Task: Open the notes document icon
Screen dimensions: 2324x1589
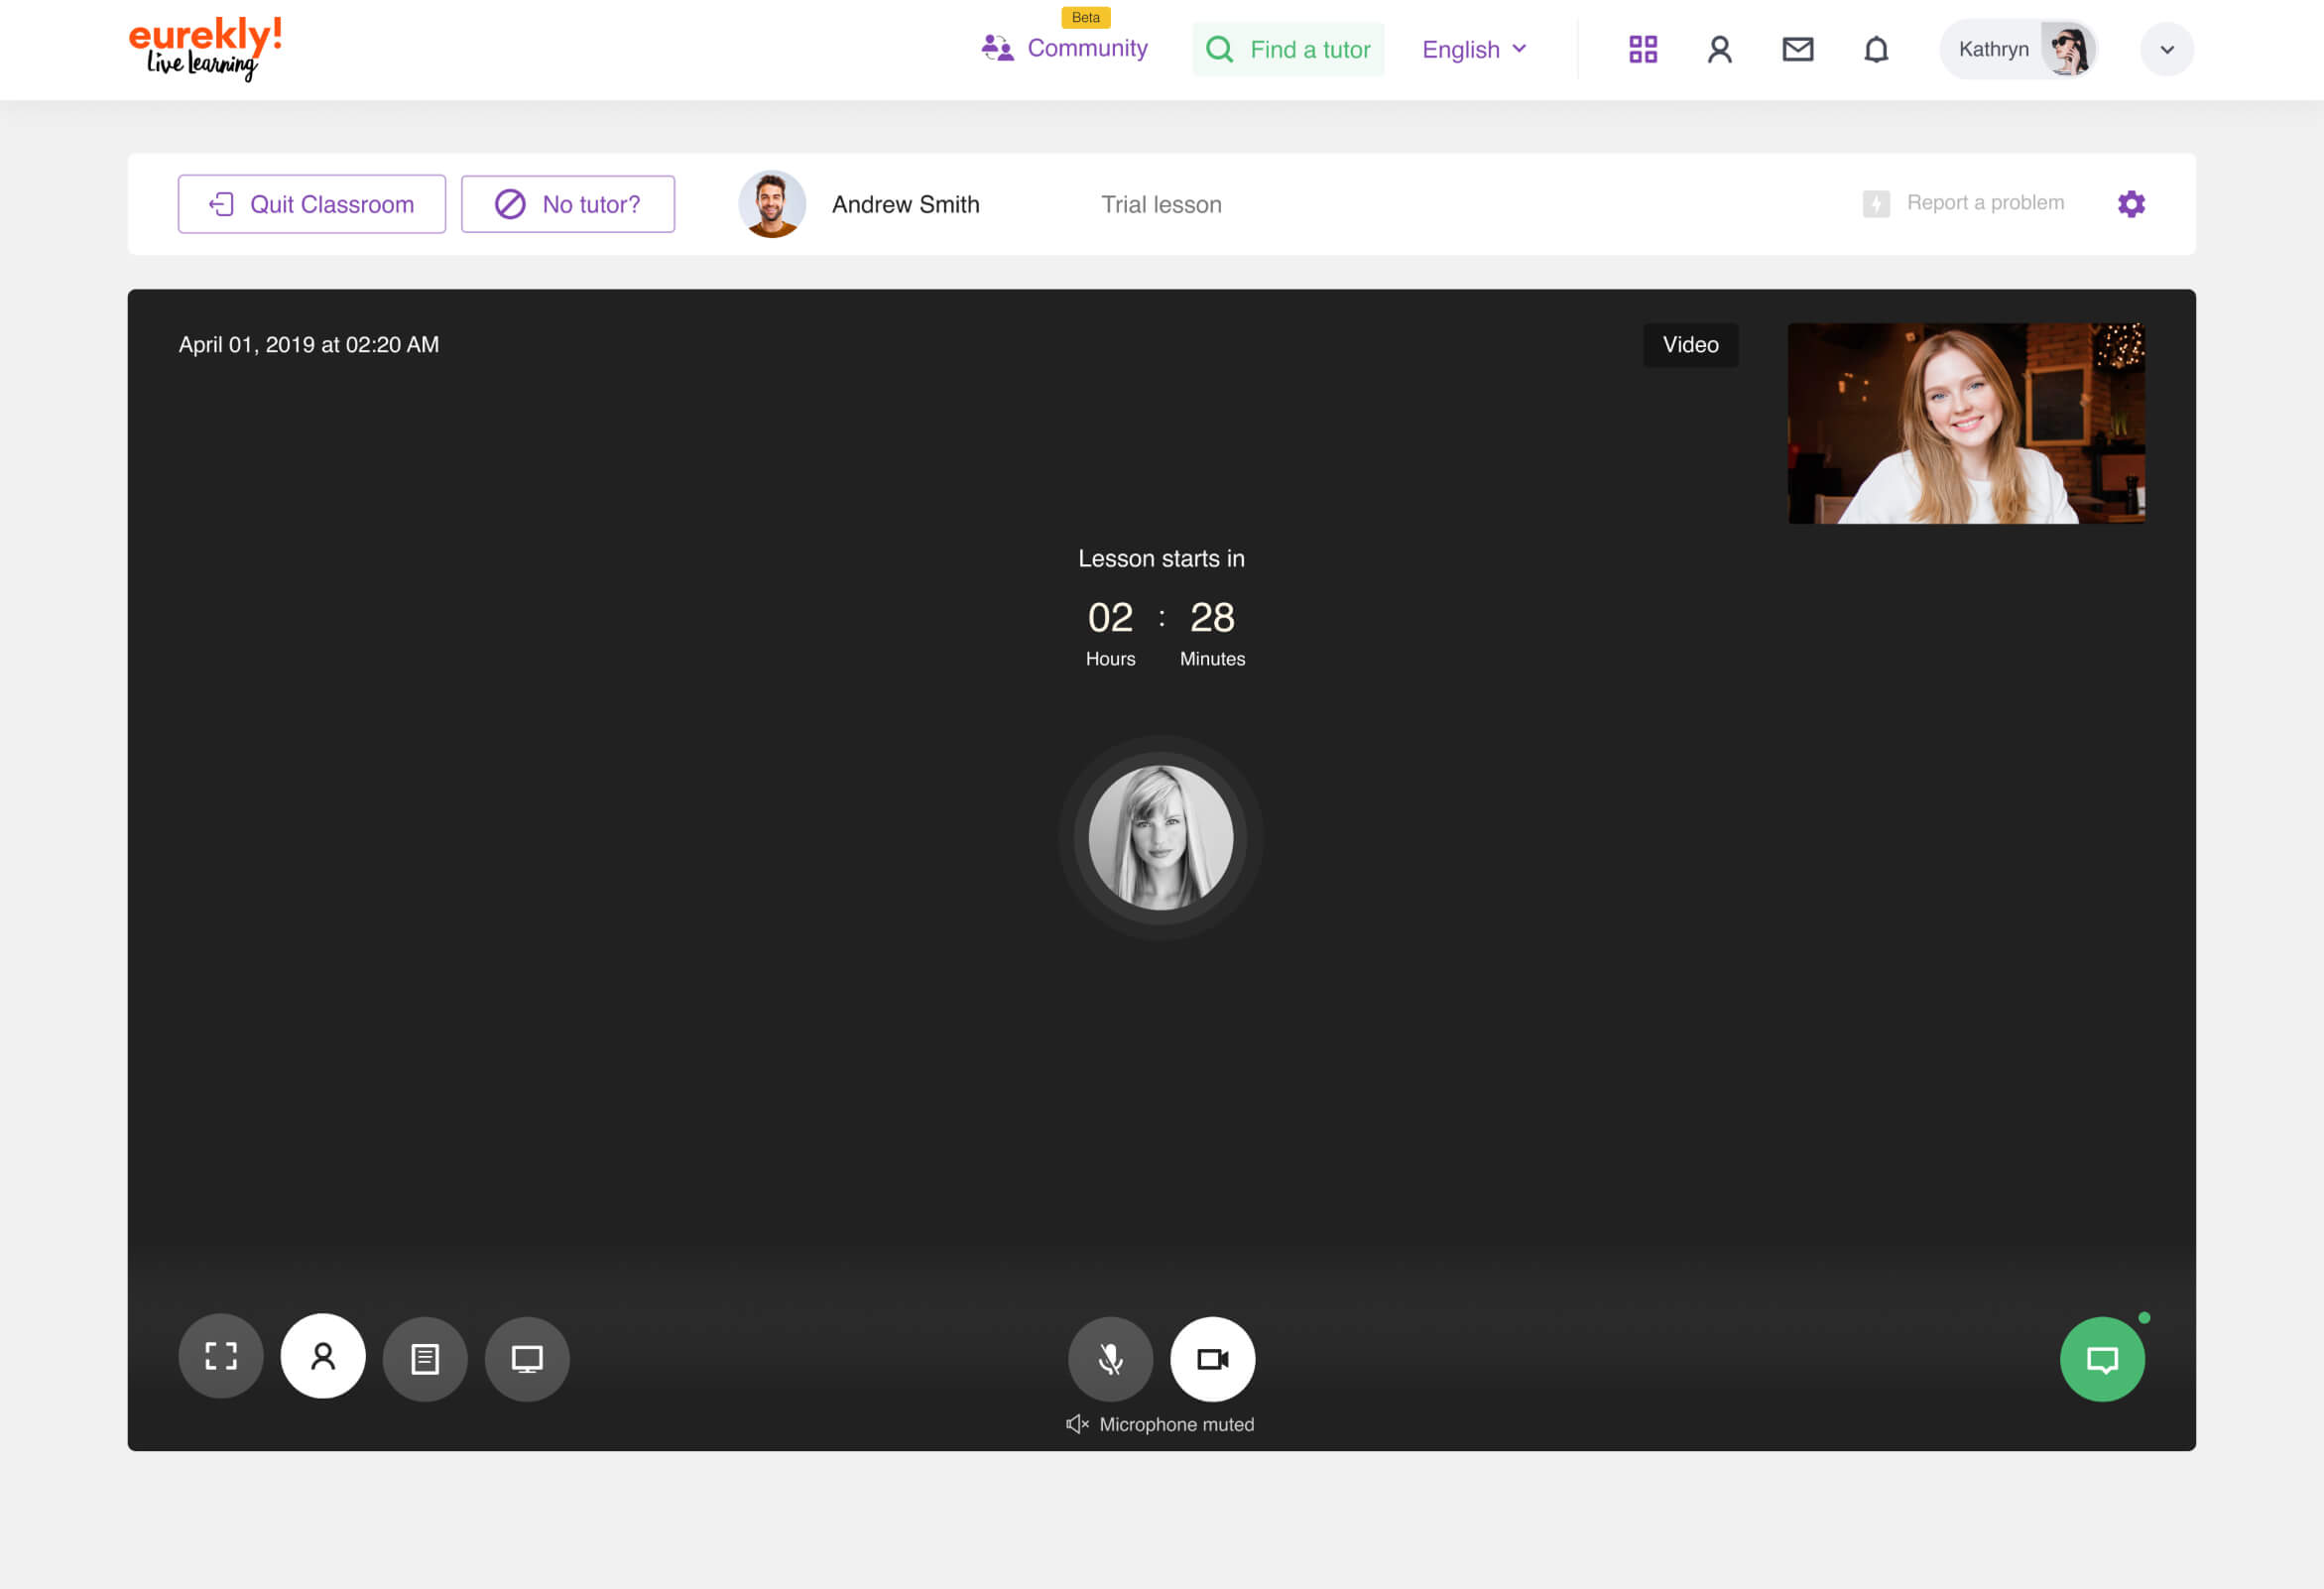Action: (x=425, y=1358)
